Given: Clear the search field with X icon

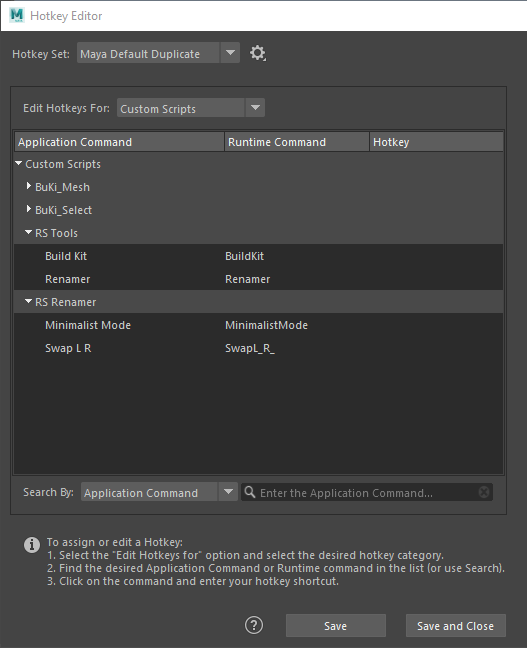Looking at the screenshot, I should pos(484,492).
